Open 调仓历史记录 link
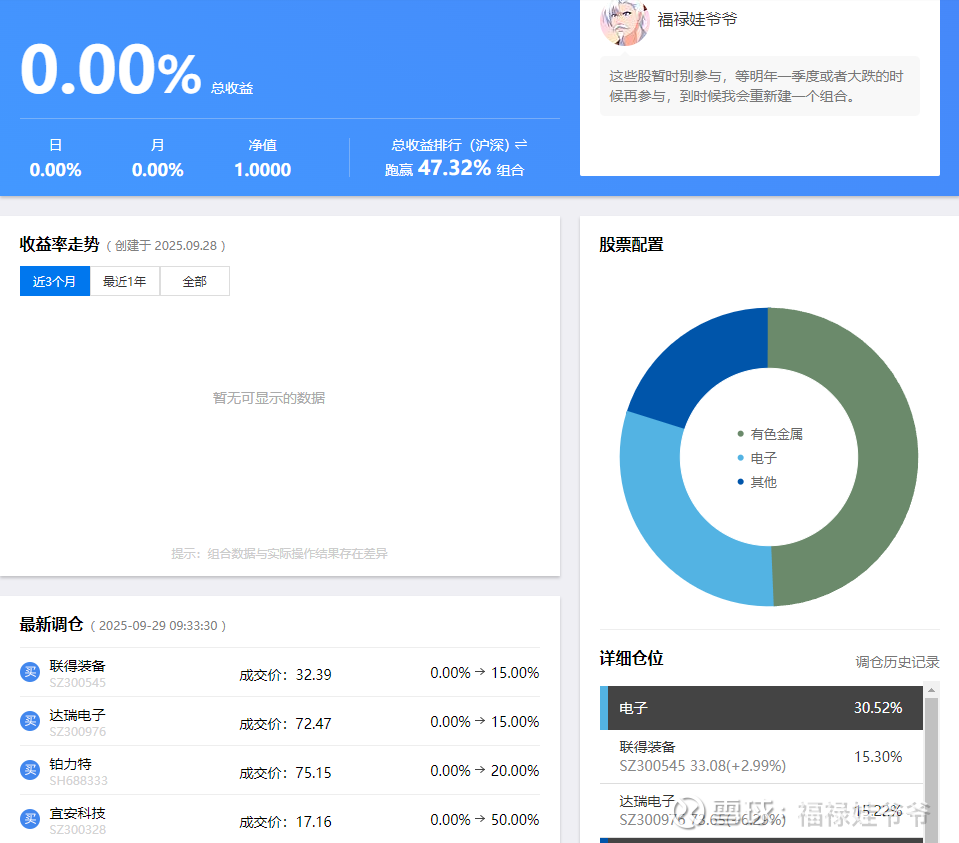 pos(897,662)
